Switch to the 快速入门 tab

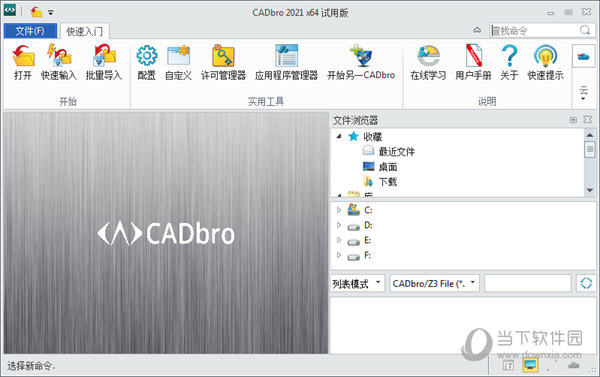pos(85,31)
